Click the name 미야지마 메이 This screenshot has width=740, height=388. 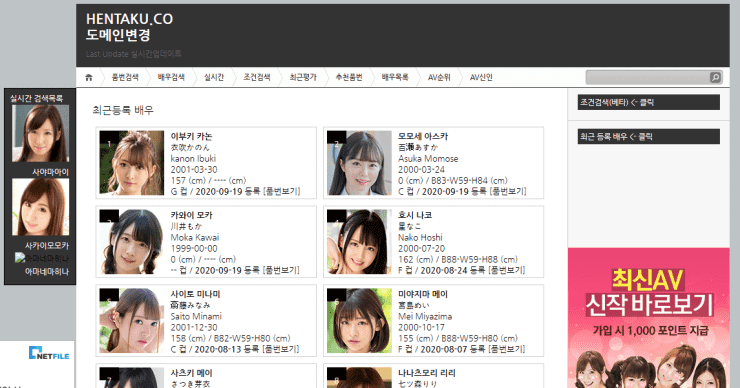[x=422, y=294]
